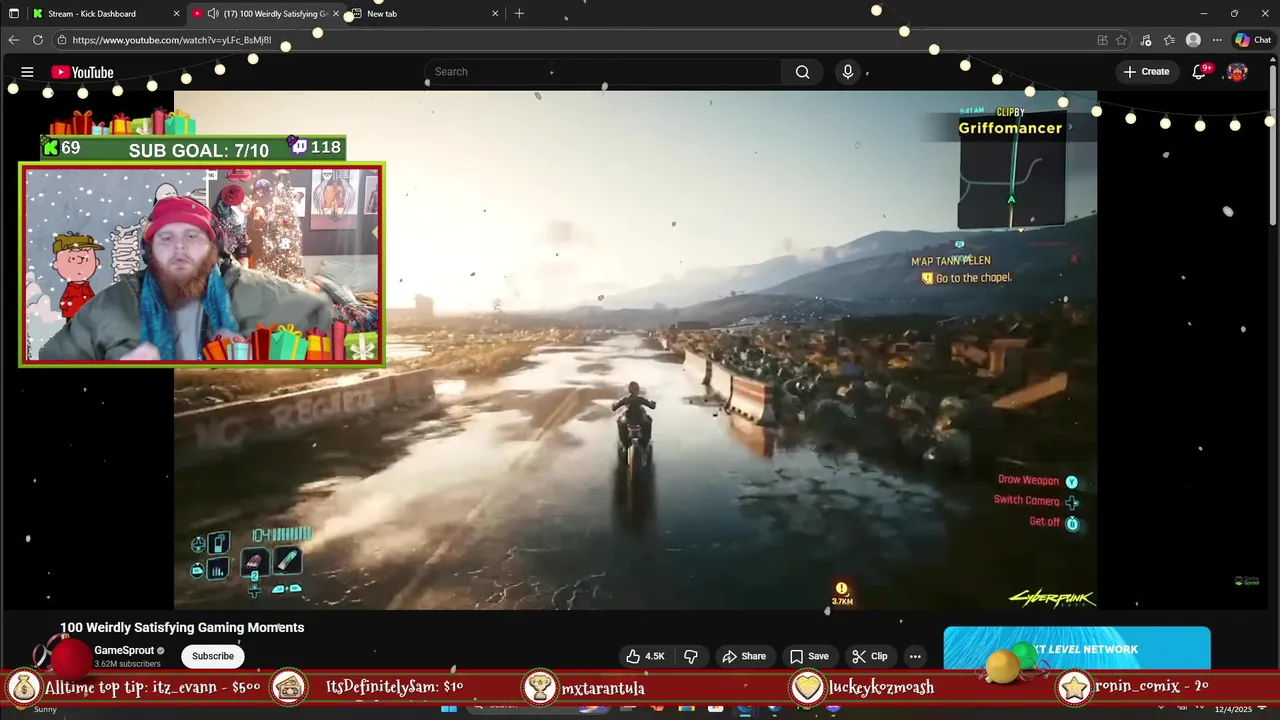Open the YouTube account avatar menu
The image size is (1280, 720).
(x=1237, y=72)
